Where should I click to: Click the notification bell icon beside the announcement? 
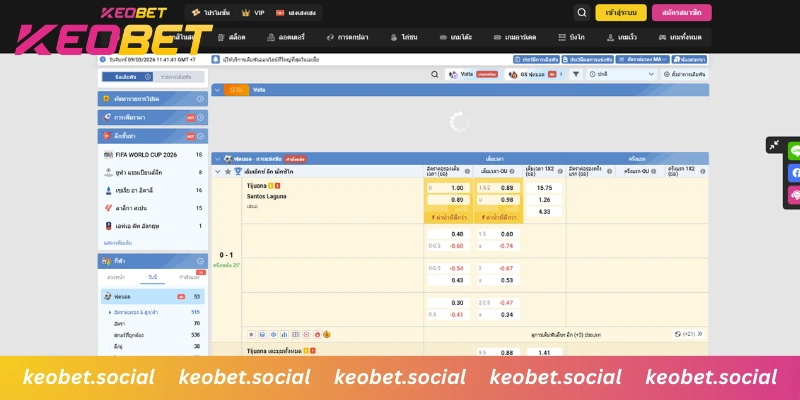click(215, 59)
